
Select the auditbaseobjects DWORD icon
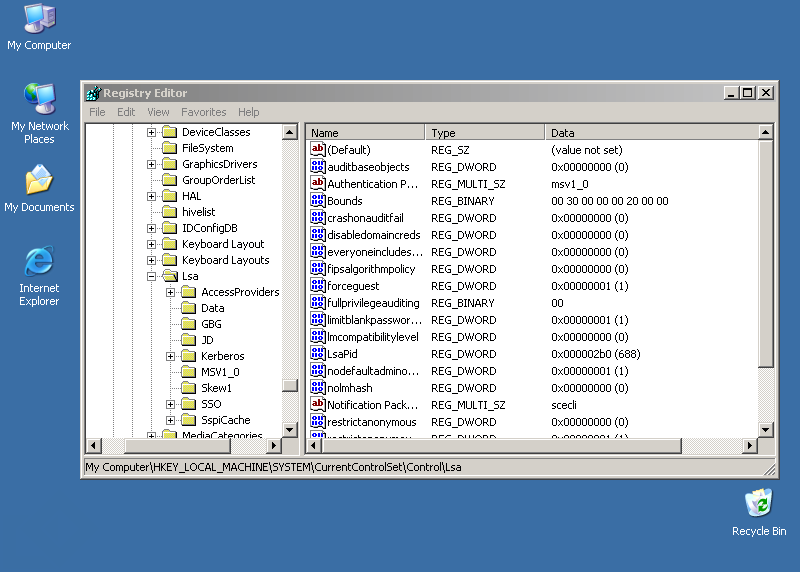point(317,166)
